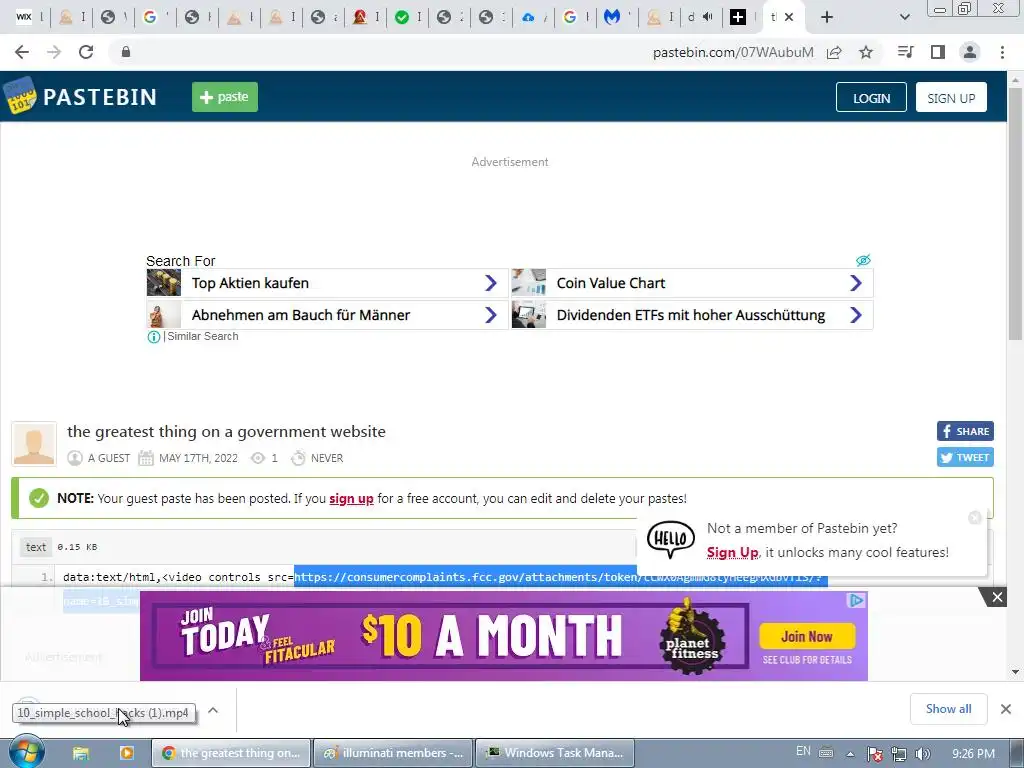This screenshot has height=768, width=1024.
Task: Click the 'NEVER' expiration label
Action: pos(327,458)
